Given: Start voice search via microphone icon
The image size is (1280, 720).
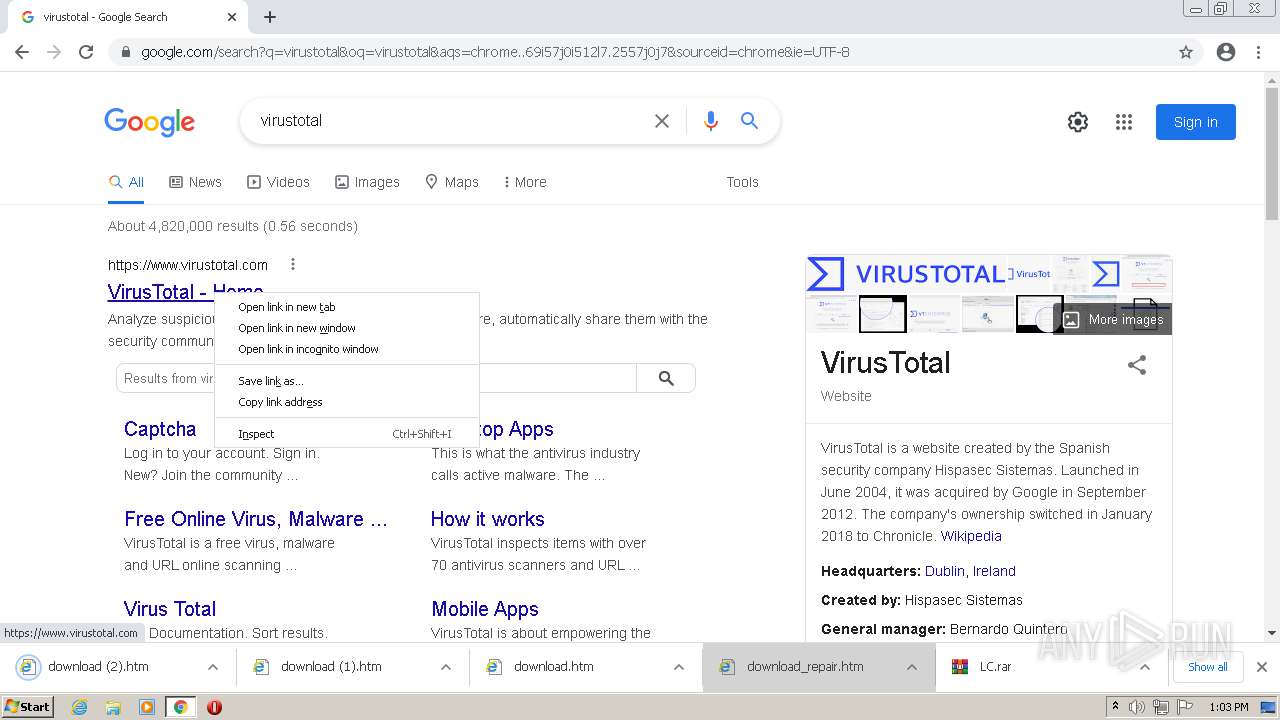Looking at the screenshot, I should tap(711, 121).
